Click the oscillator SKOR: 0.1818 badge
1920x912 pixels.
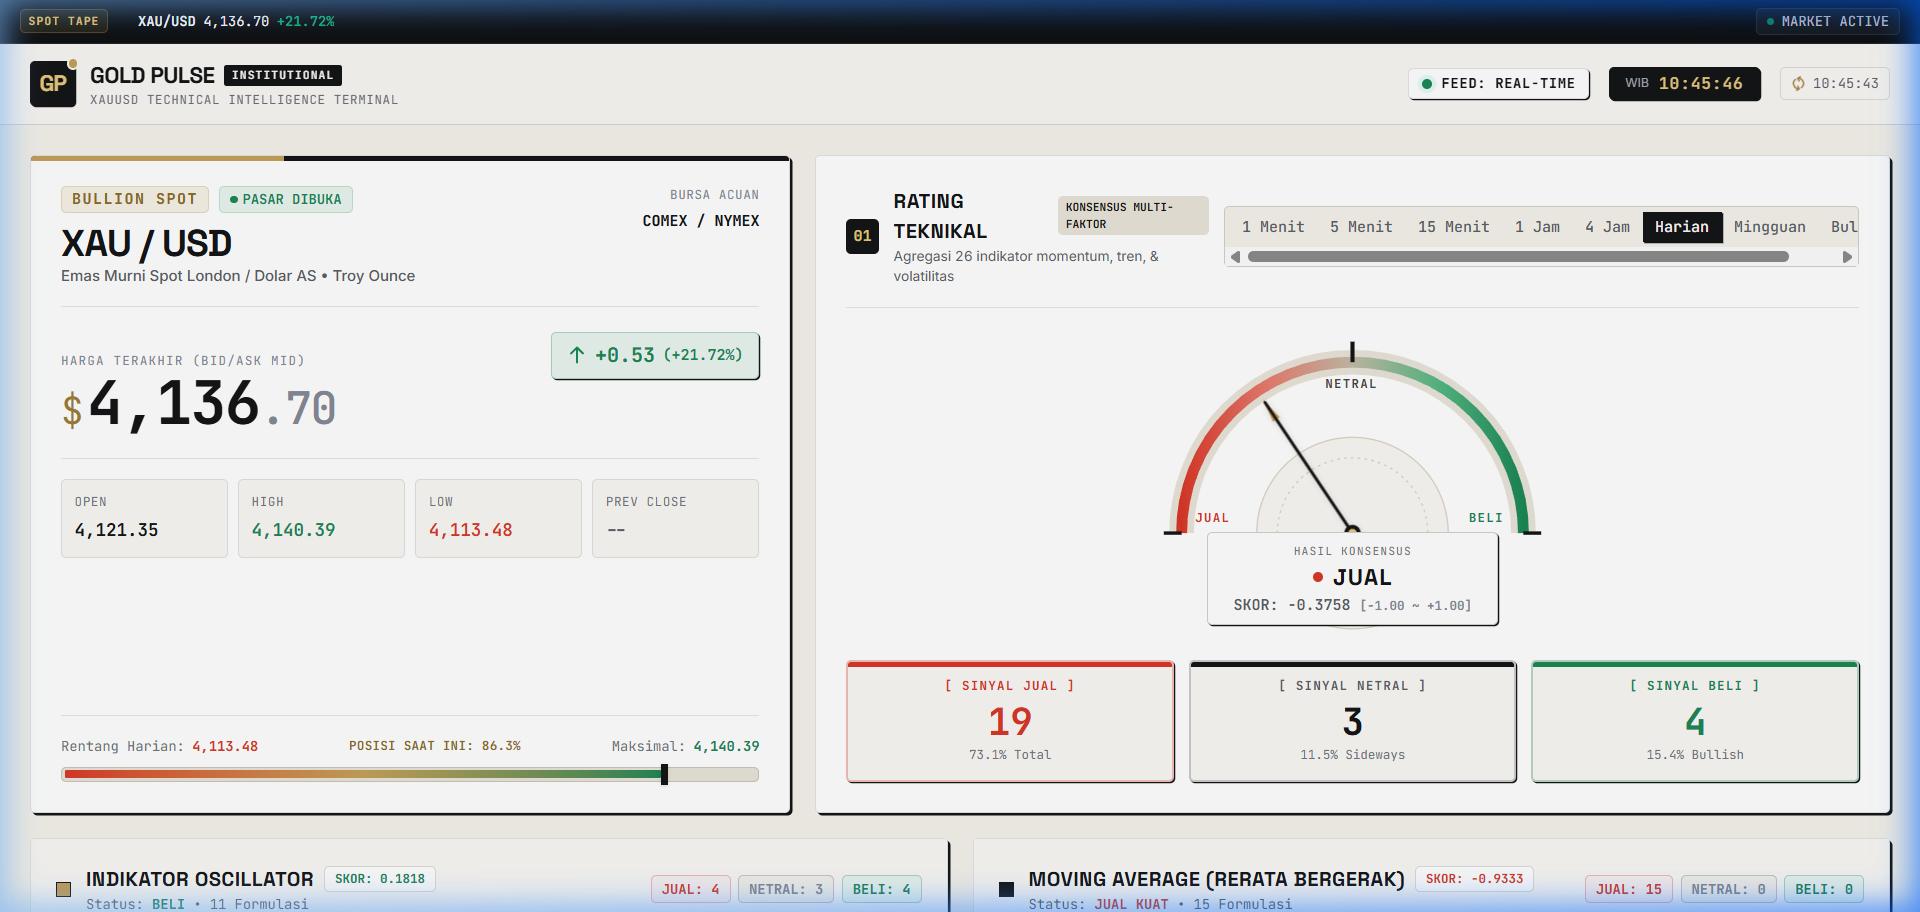[x=380, y=879]
